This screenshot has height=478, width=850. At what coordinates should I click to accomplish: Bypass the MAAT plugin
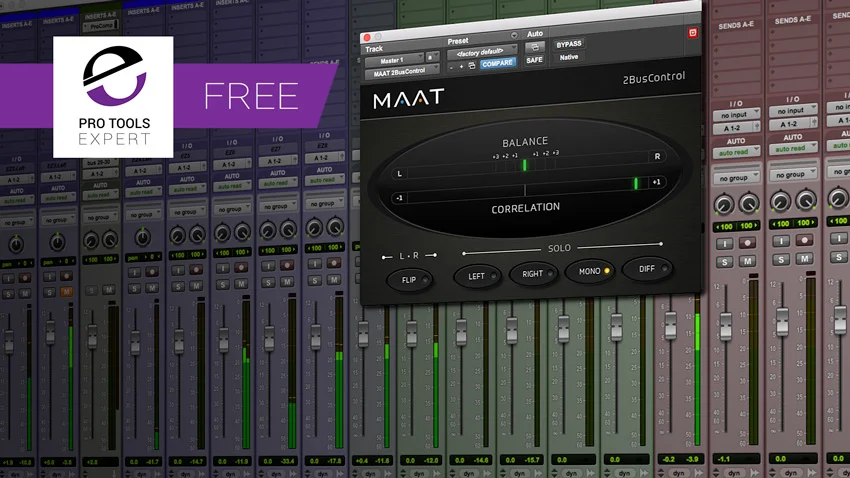[x=569, y=44]
